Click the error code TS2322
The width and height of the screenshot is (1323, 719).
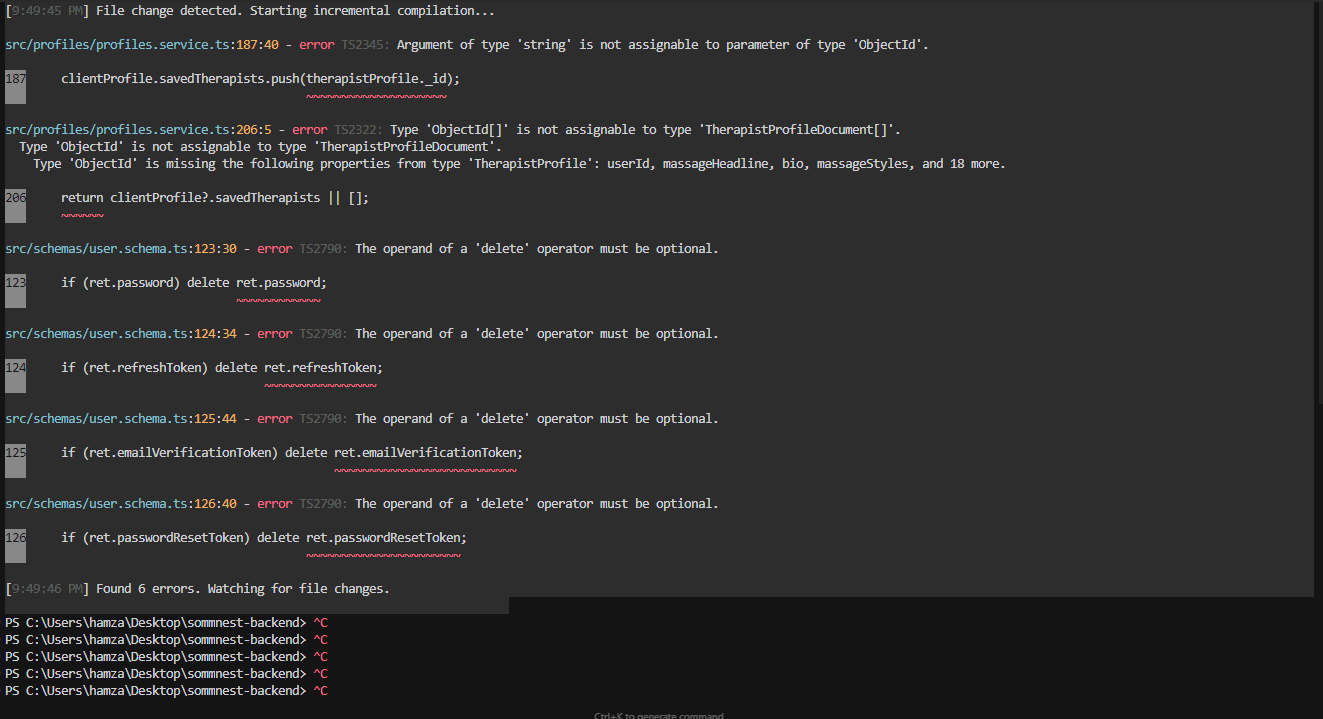tap(358, 130)
